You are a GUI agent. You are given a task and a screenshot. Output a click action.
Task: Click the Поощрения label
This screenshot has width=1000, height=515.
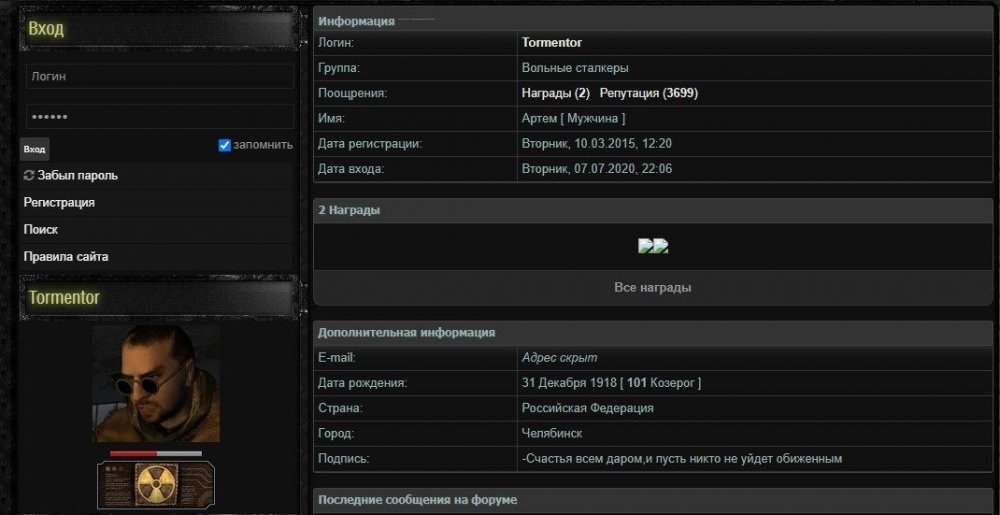click(x=353, y=93)
